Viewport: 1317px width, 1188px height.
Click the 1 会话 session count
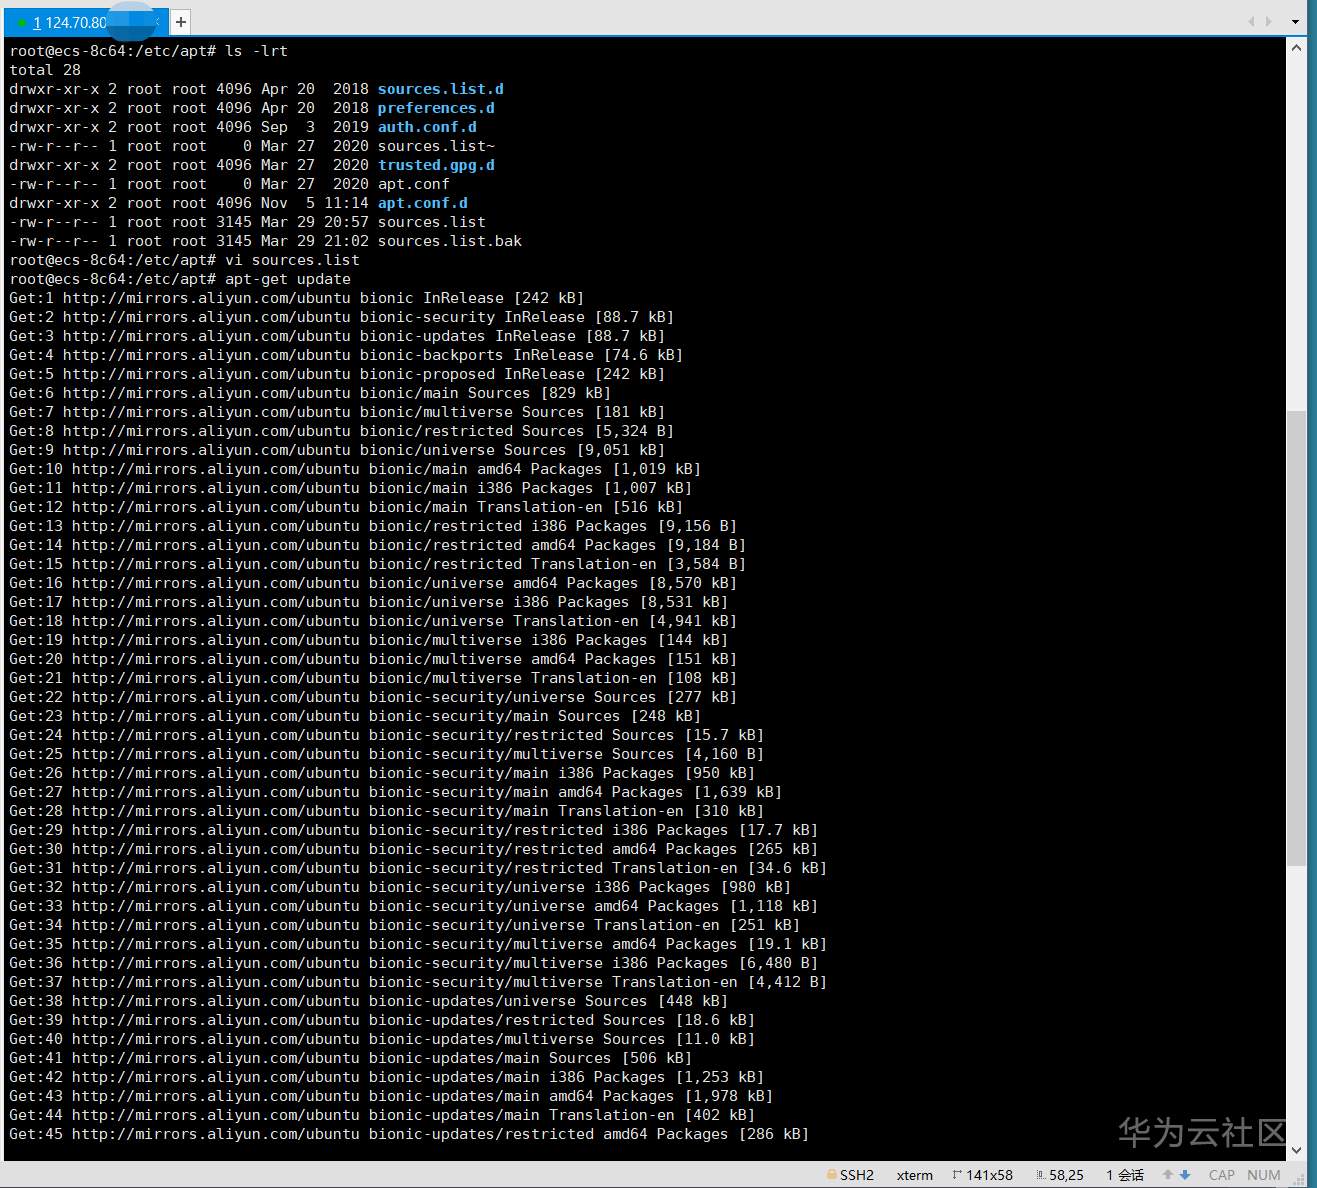pos(1125,1175)
